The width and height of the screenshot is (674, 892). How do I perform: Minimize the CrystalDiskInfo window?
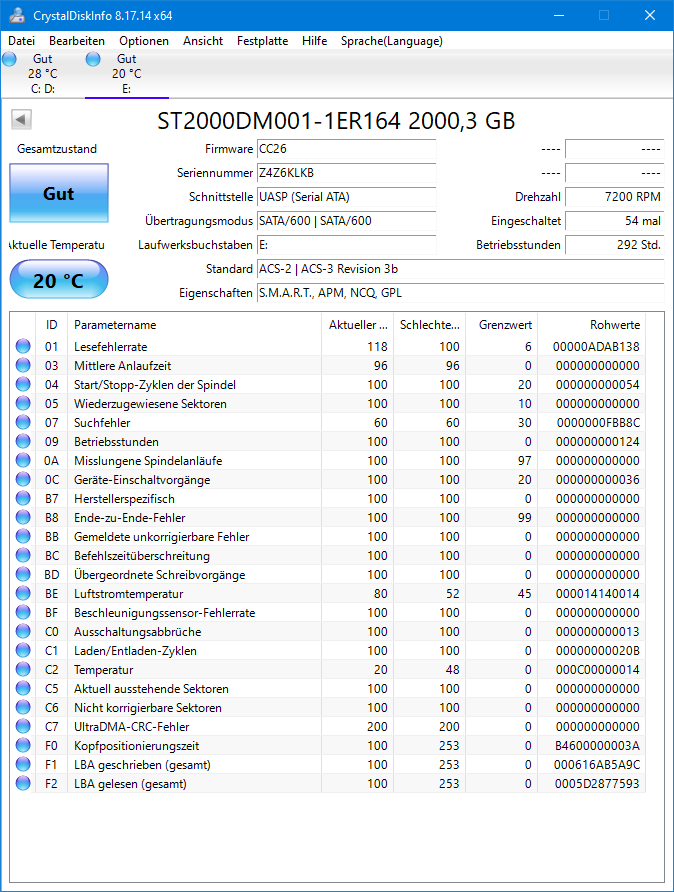tap(559, 15)
